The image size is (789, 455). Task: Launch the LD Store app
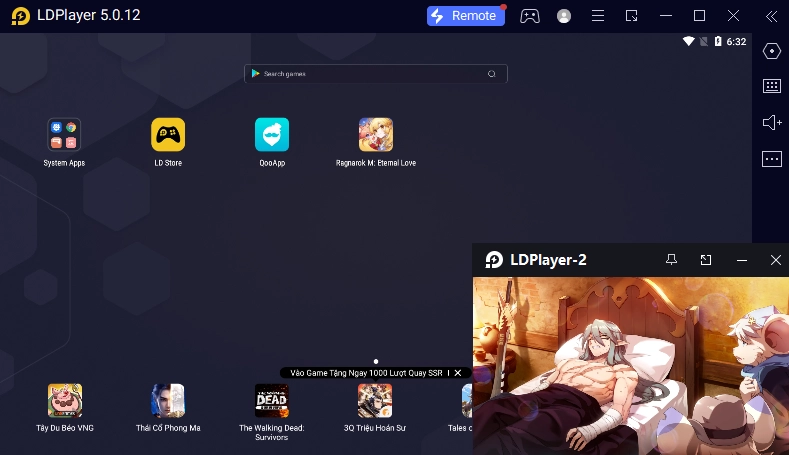pyautogui.click(x=168, y=135)
